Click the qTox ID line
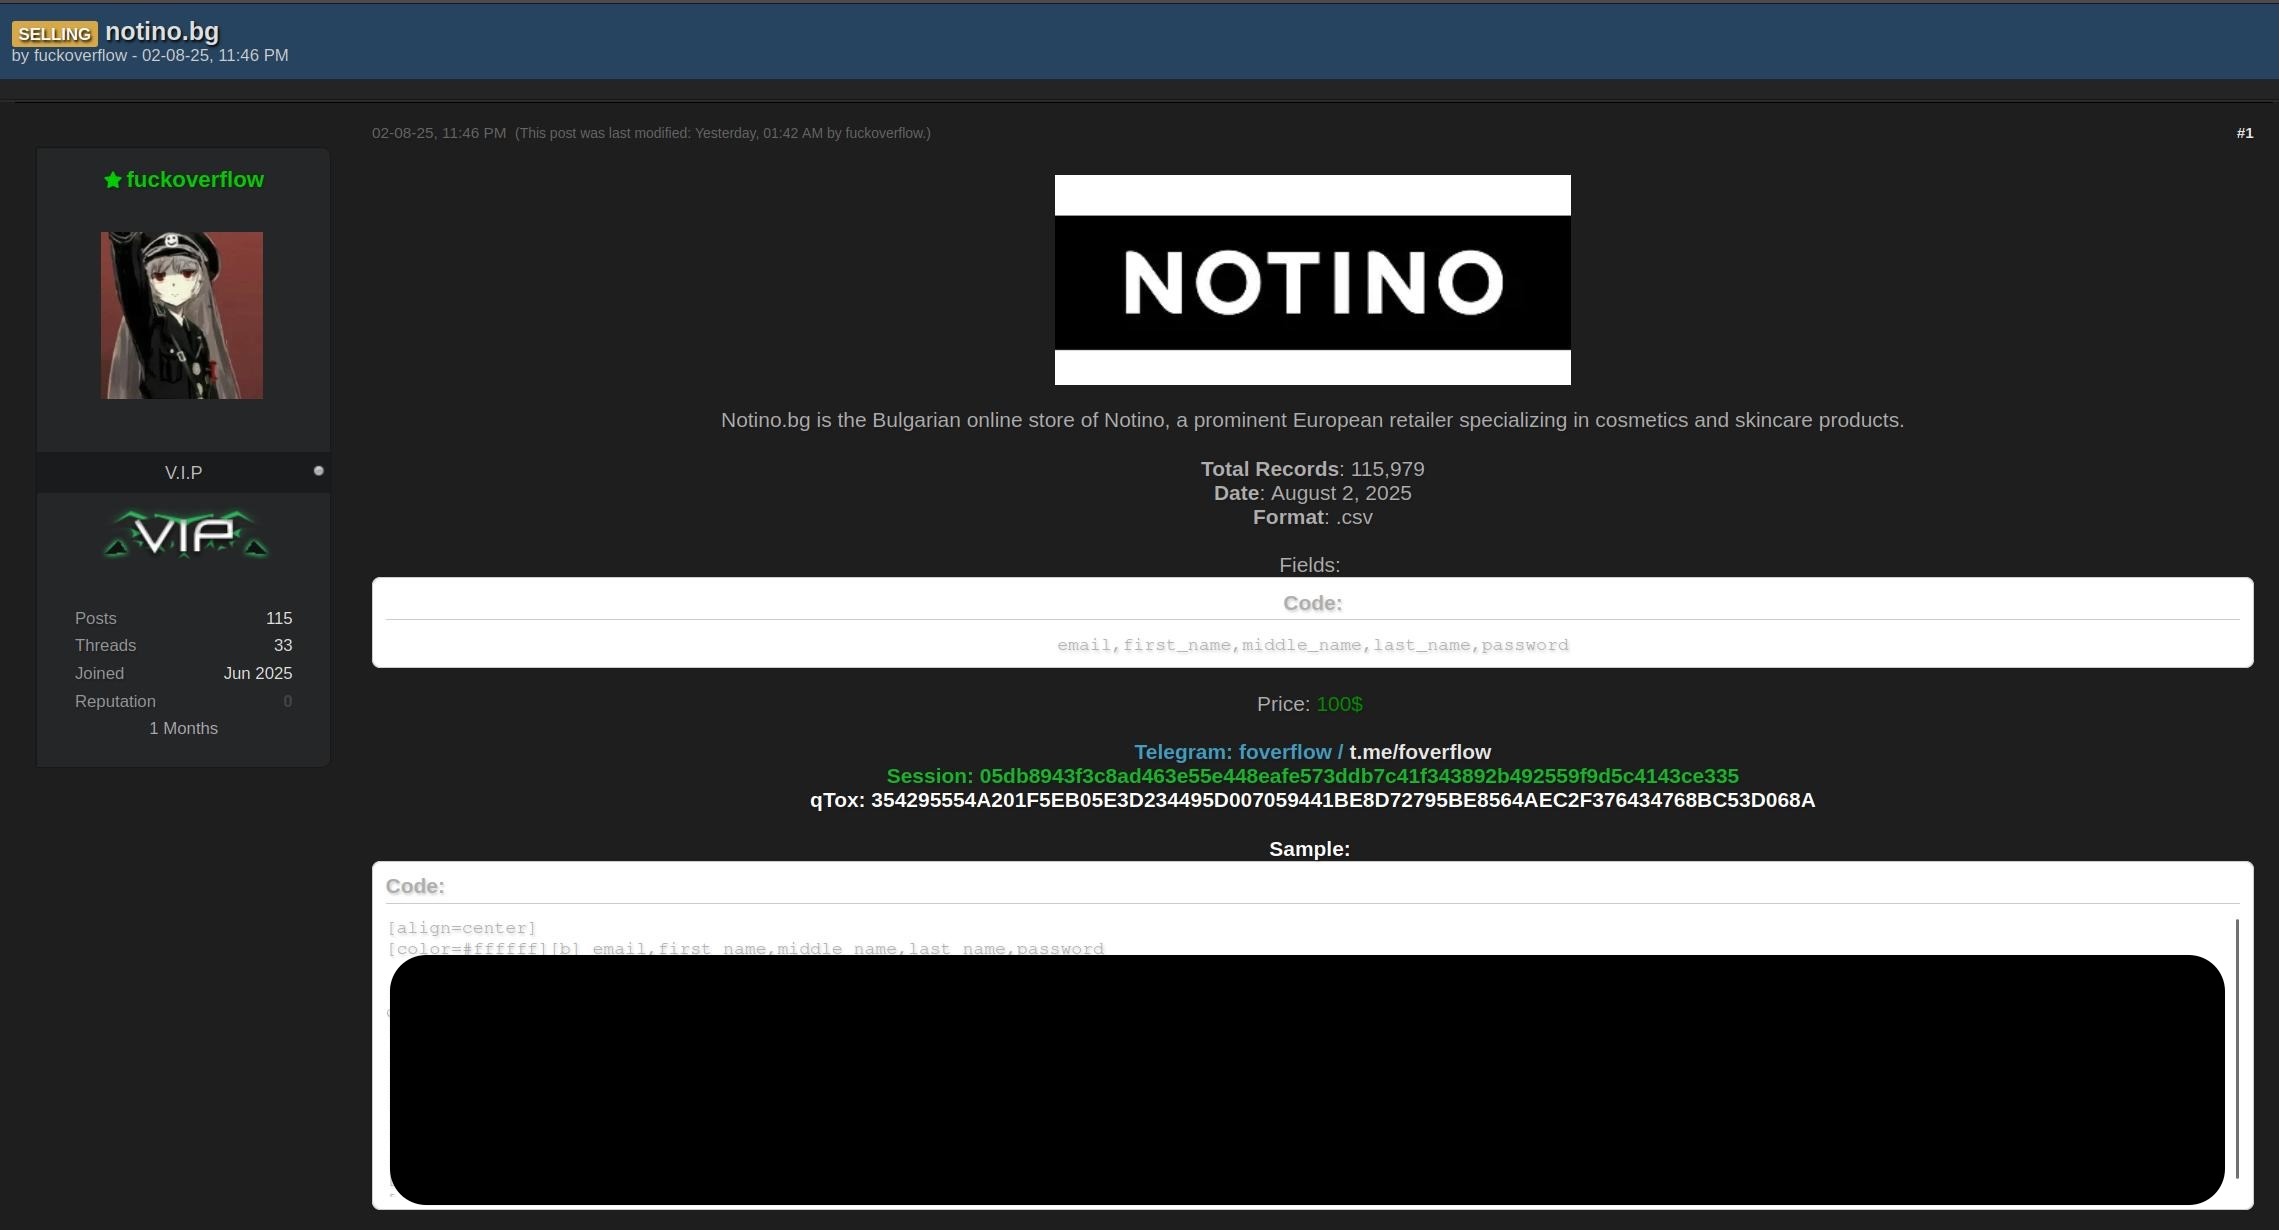The height and width of the screenshot is (1230, 2279). [x=1312, y=800]
